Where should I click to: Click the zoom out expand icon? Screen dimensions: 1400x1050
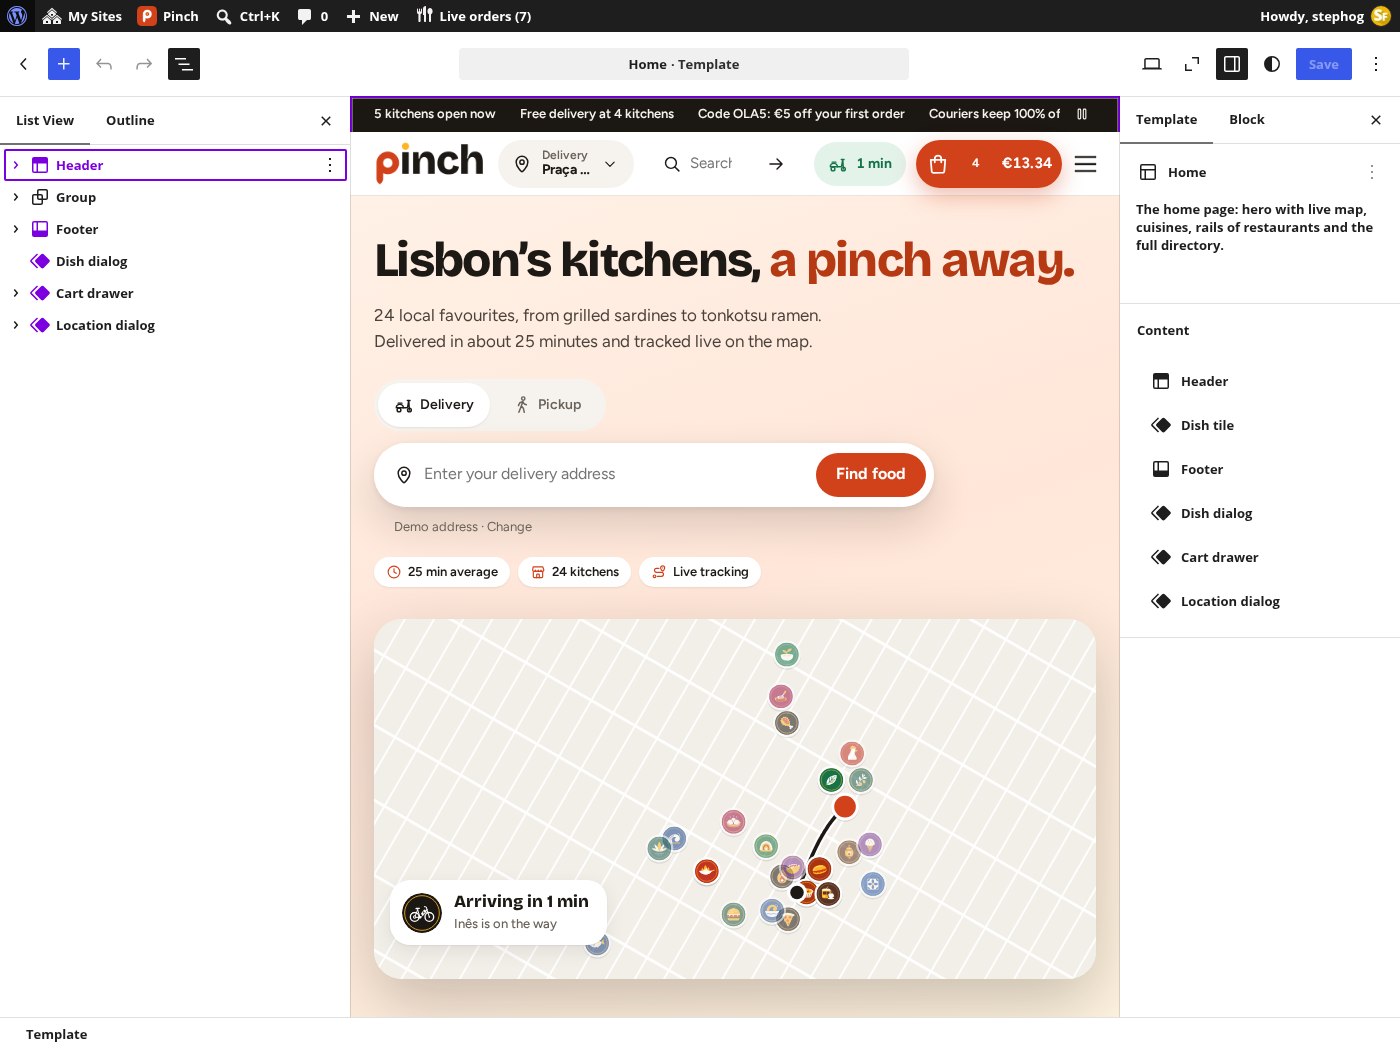click(x=1192, y=64)
